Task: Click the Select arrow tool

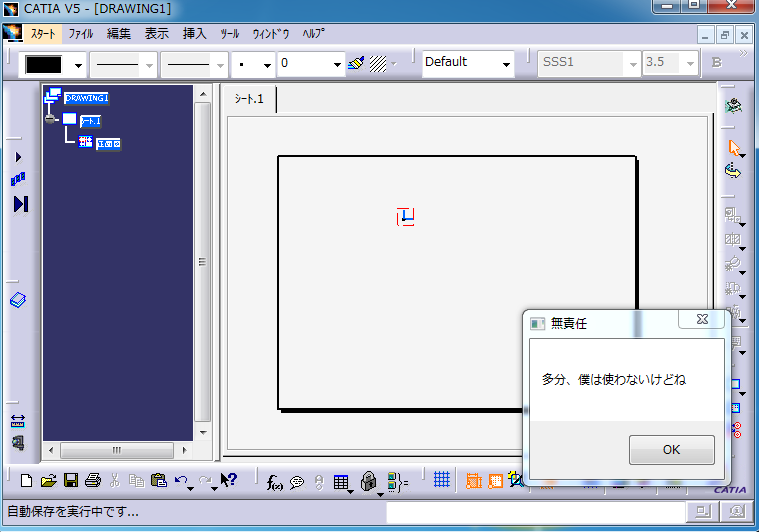Action: [734, 148]
